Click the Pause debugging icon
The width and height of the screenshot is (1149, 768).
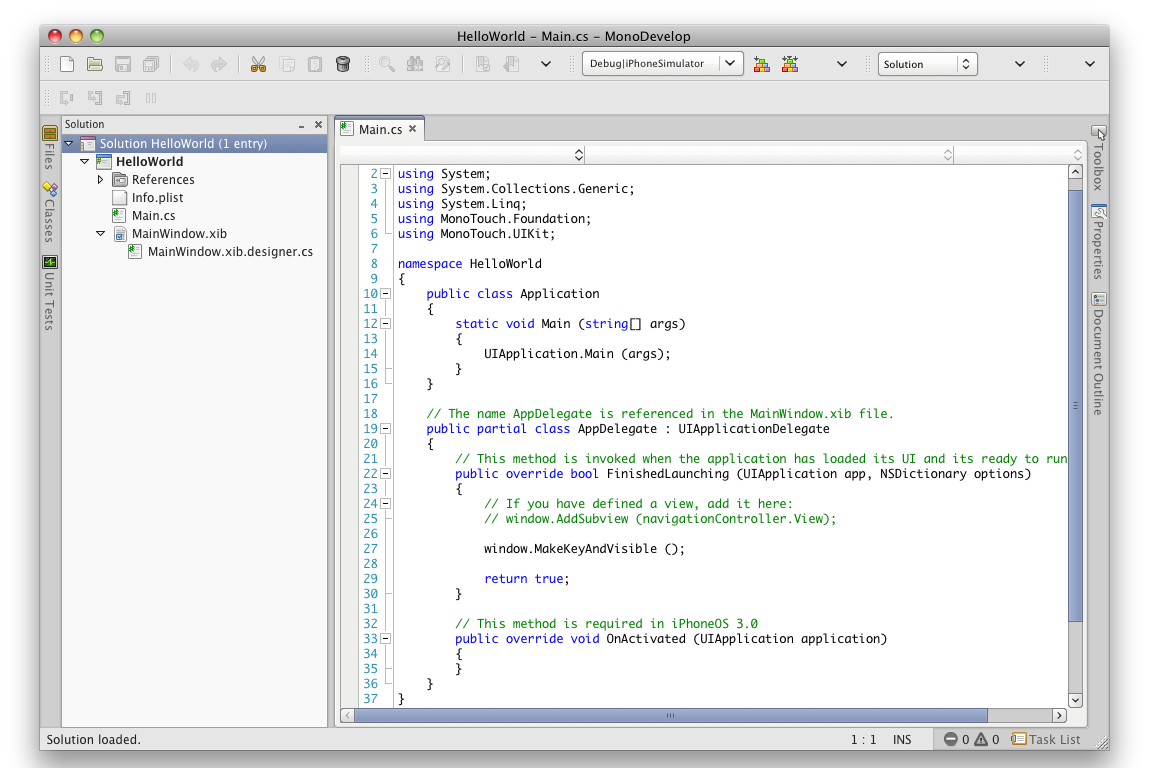pyautogui.click(x=151, y=97)
